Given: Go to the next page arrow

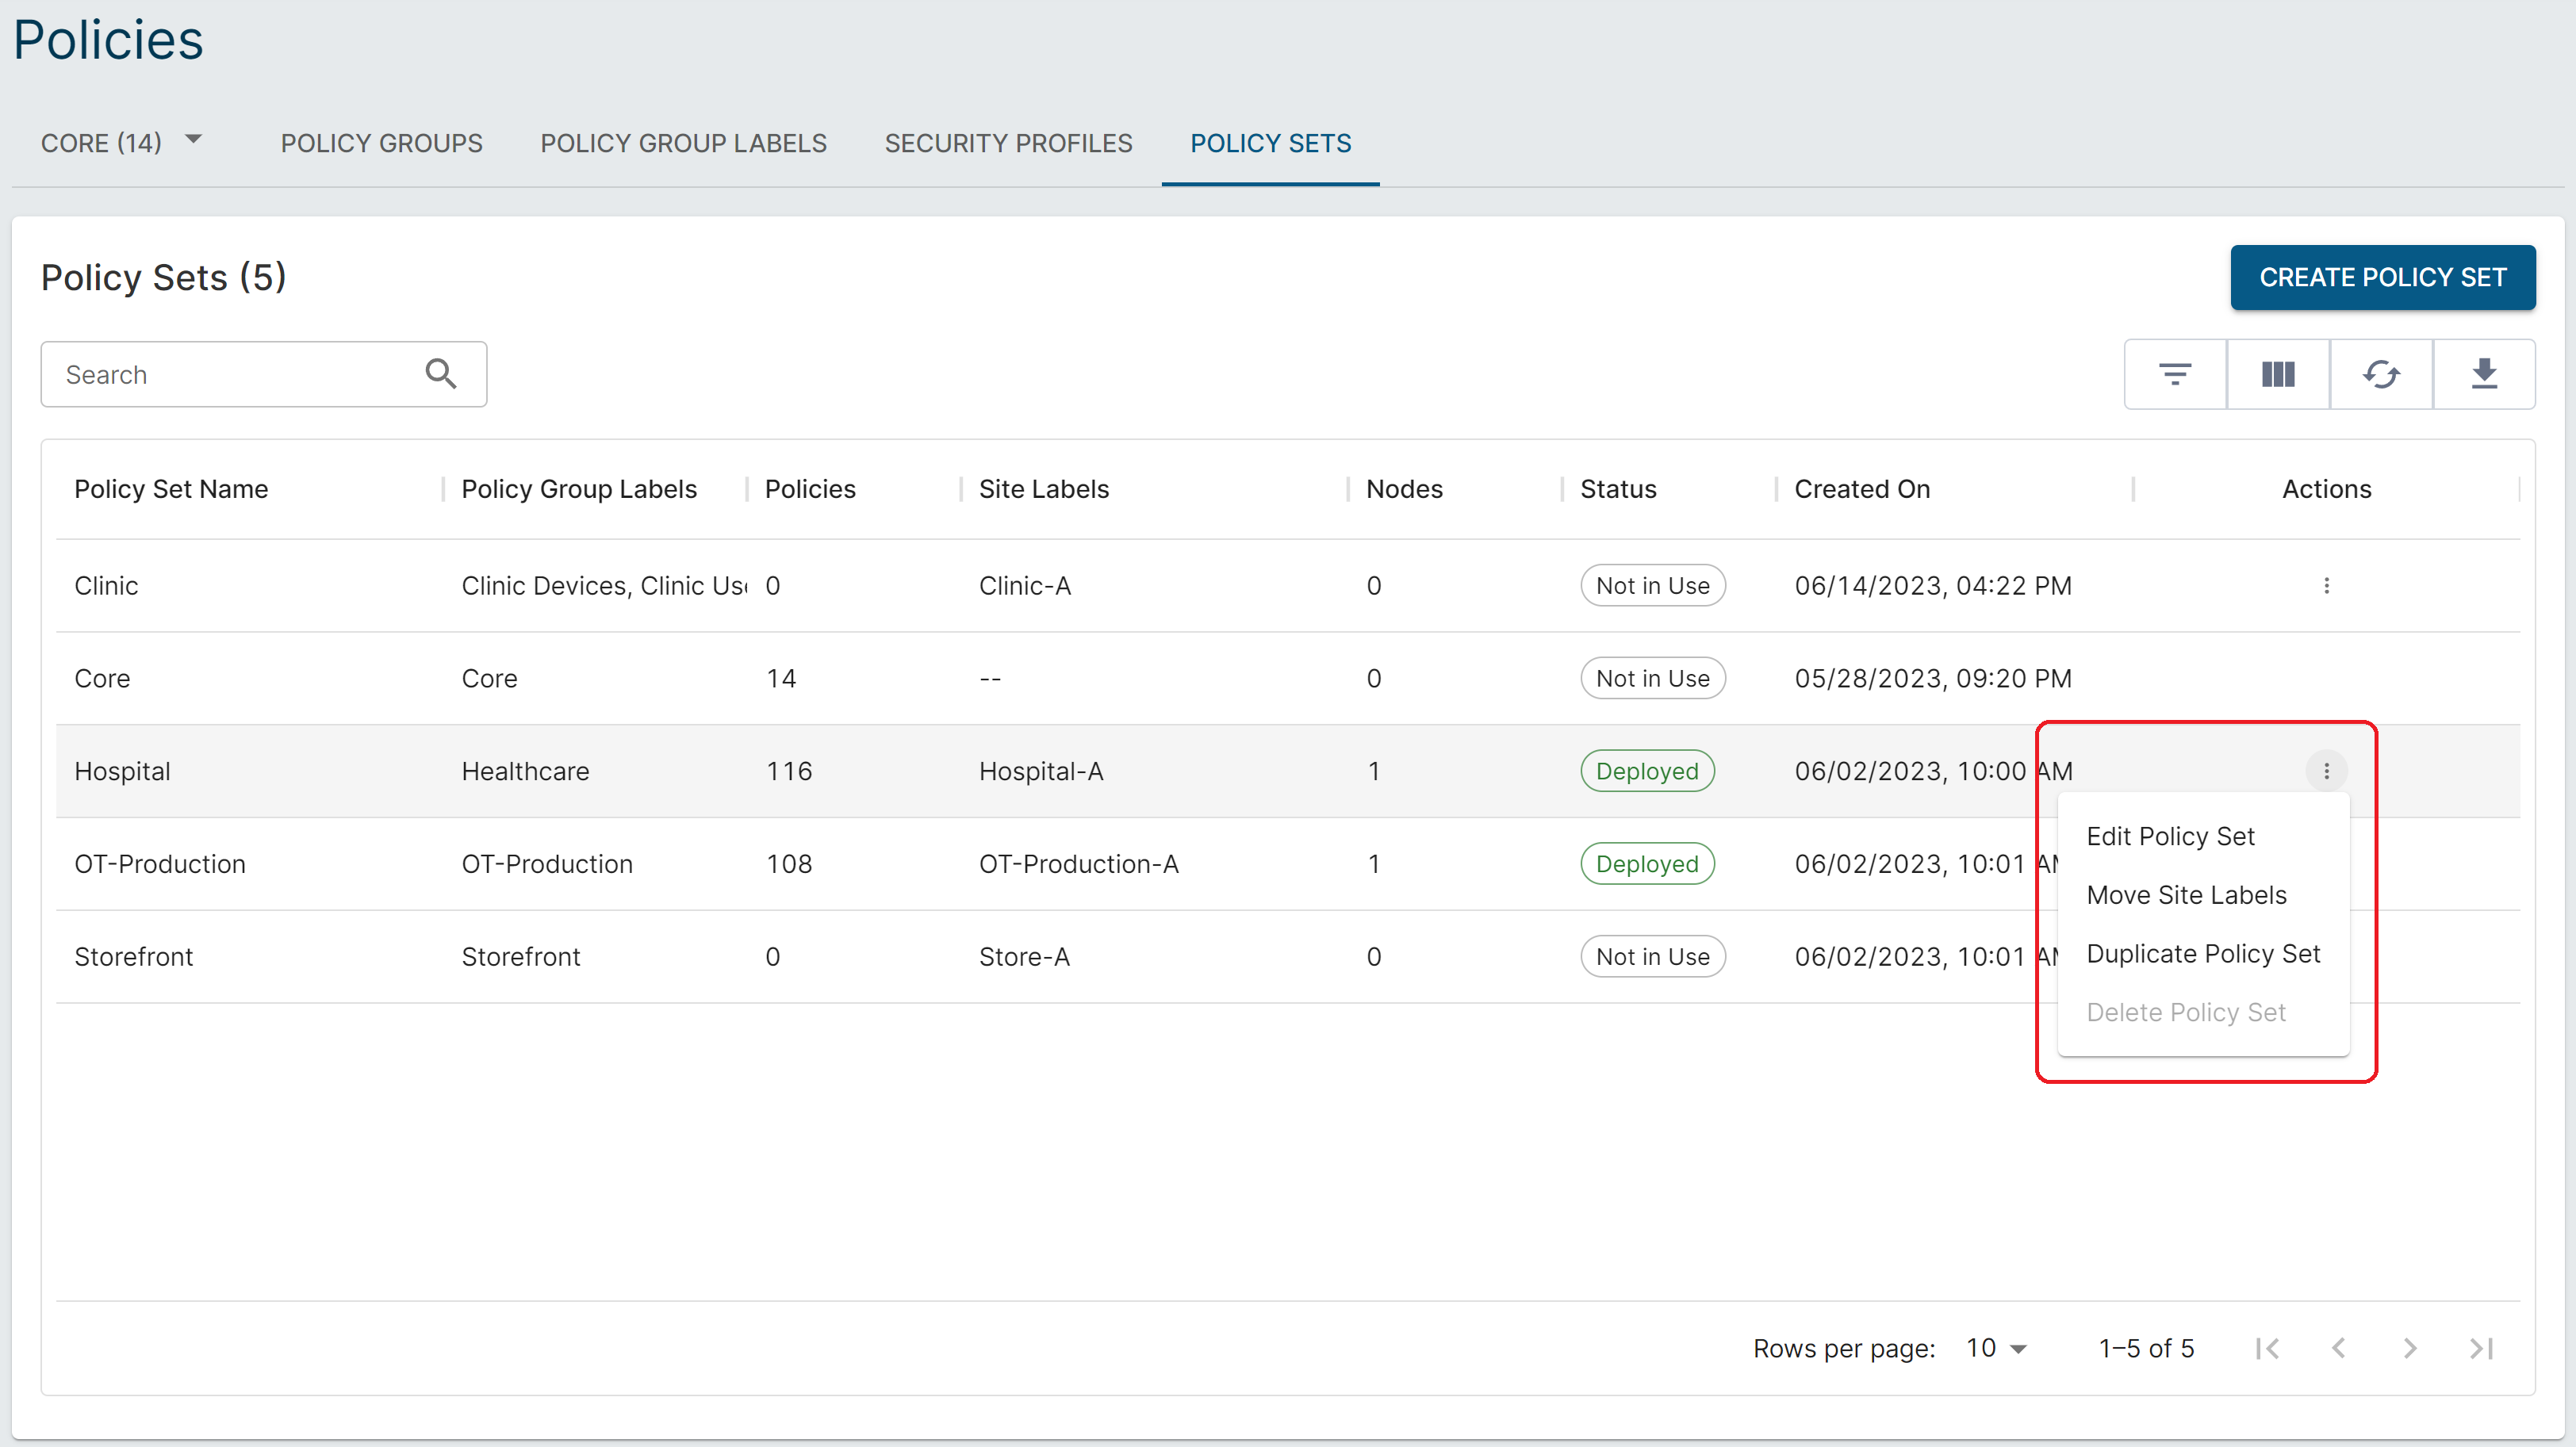Looking at the screenshot, I should coord(2410,1348).
